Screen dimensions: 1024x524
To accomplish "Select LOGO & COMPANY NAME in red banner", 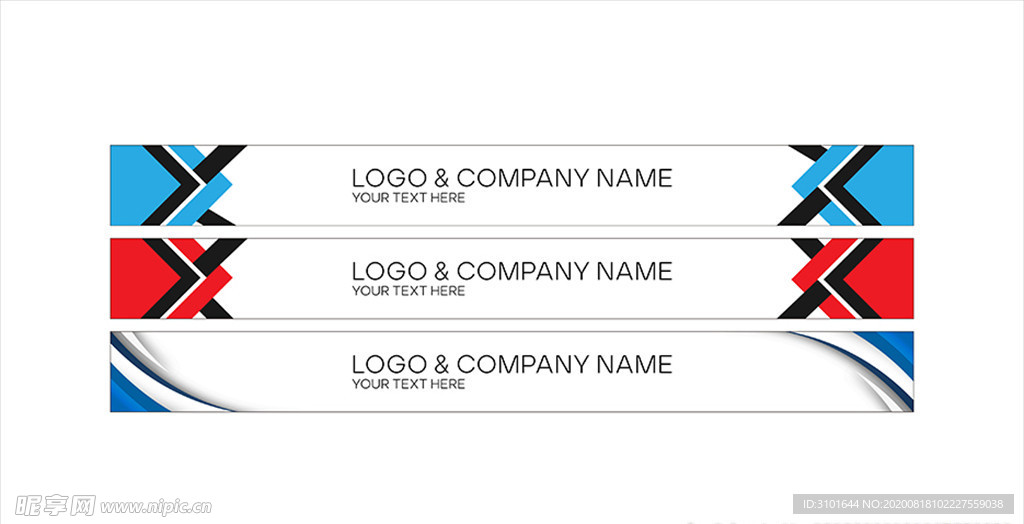I will (512, 270).
